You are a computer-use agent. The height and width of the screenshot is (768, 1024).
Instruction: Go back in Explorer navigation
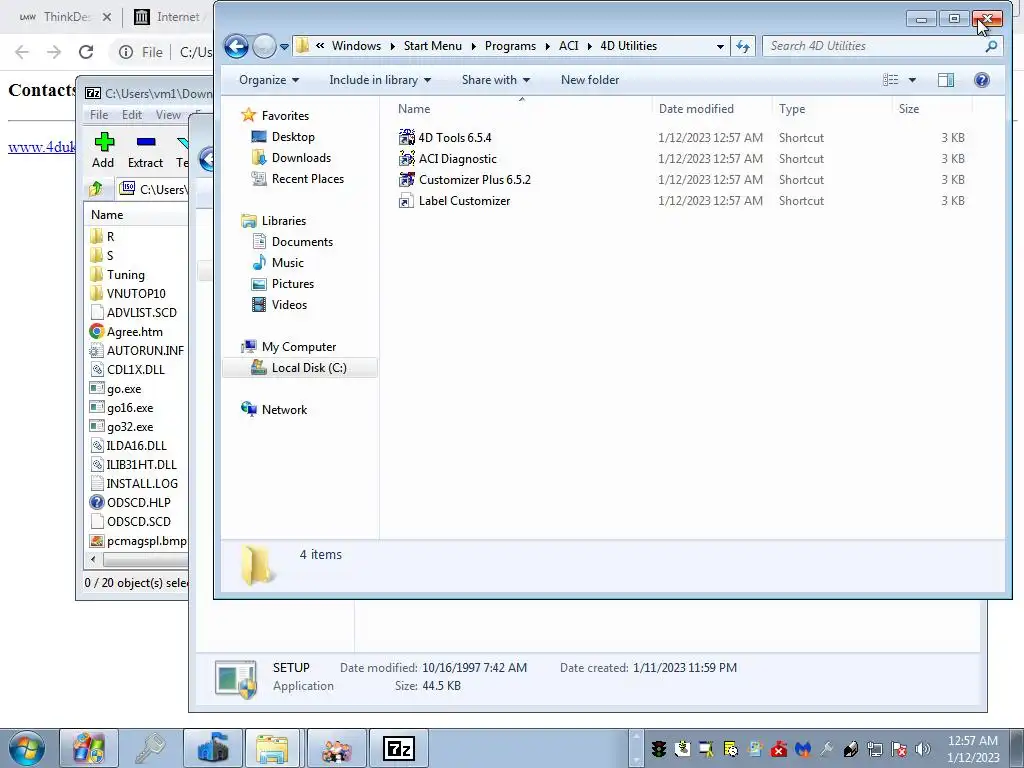tap(236, 46)
